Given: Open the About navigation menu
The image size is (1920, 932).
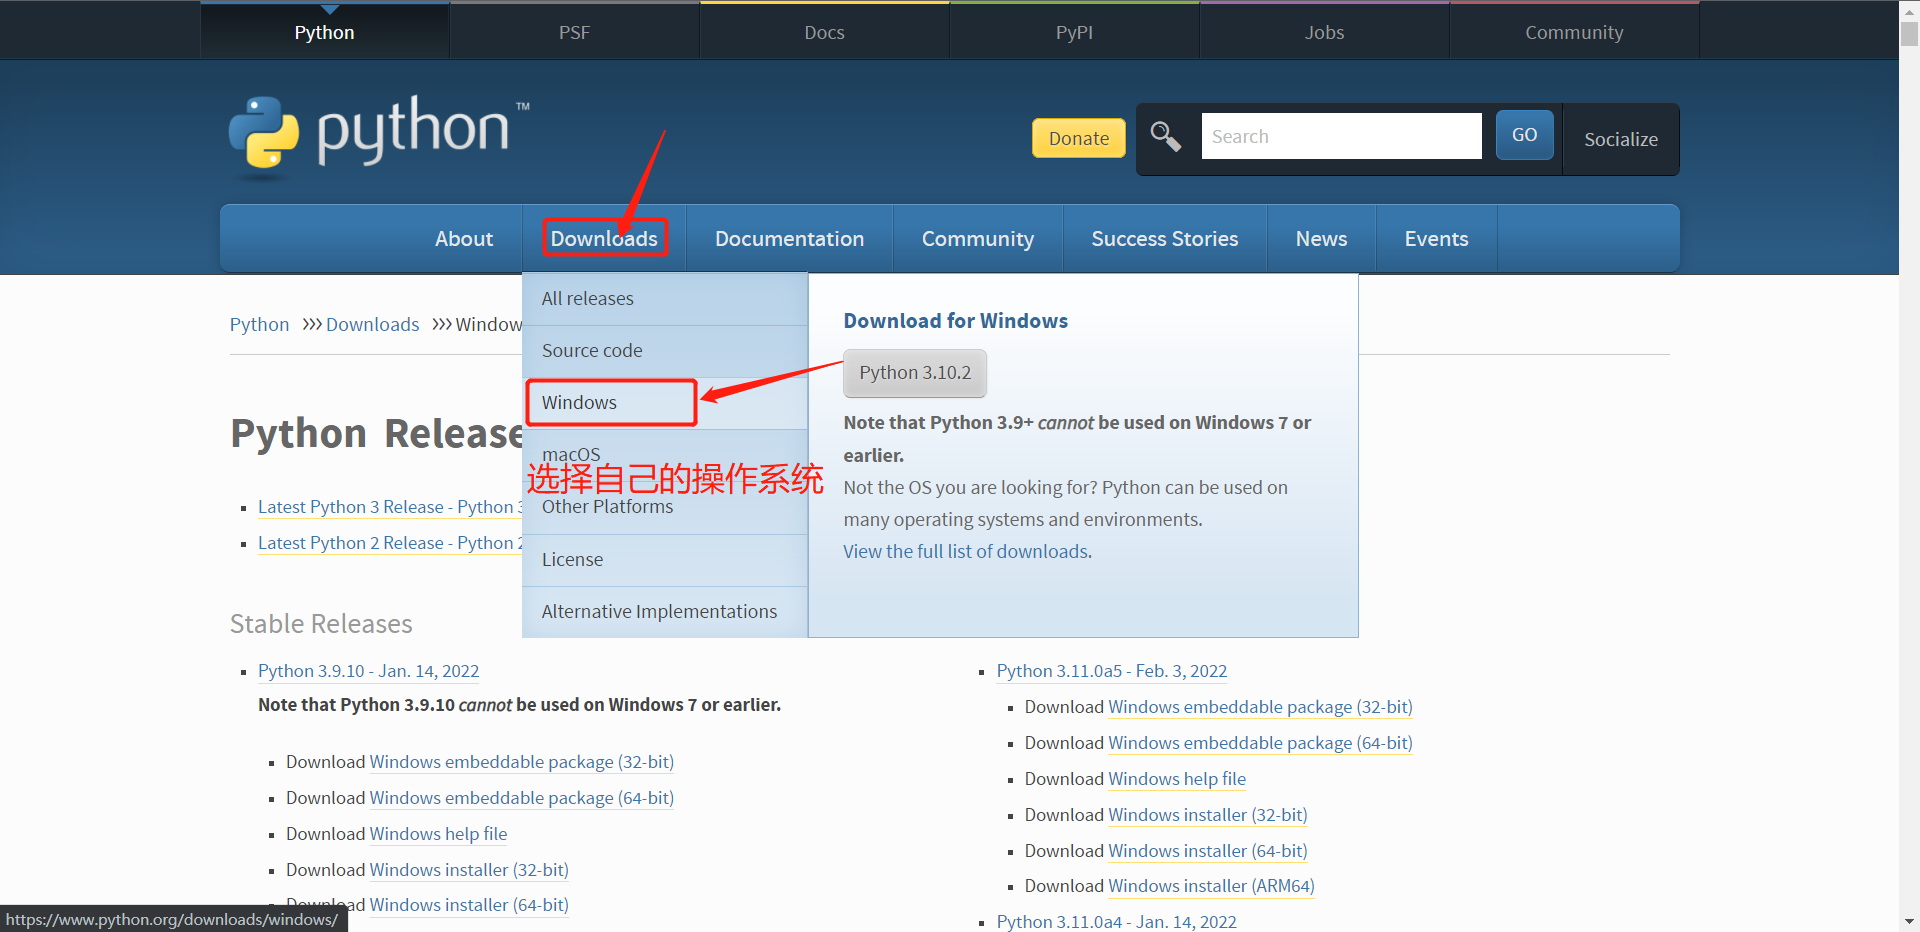Looking at the screenshot, I should (464, 238).
